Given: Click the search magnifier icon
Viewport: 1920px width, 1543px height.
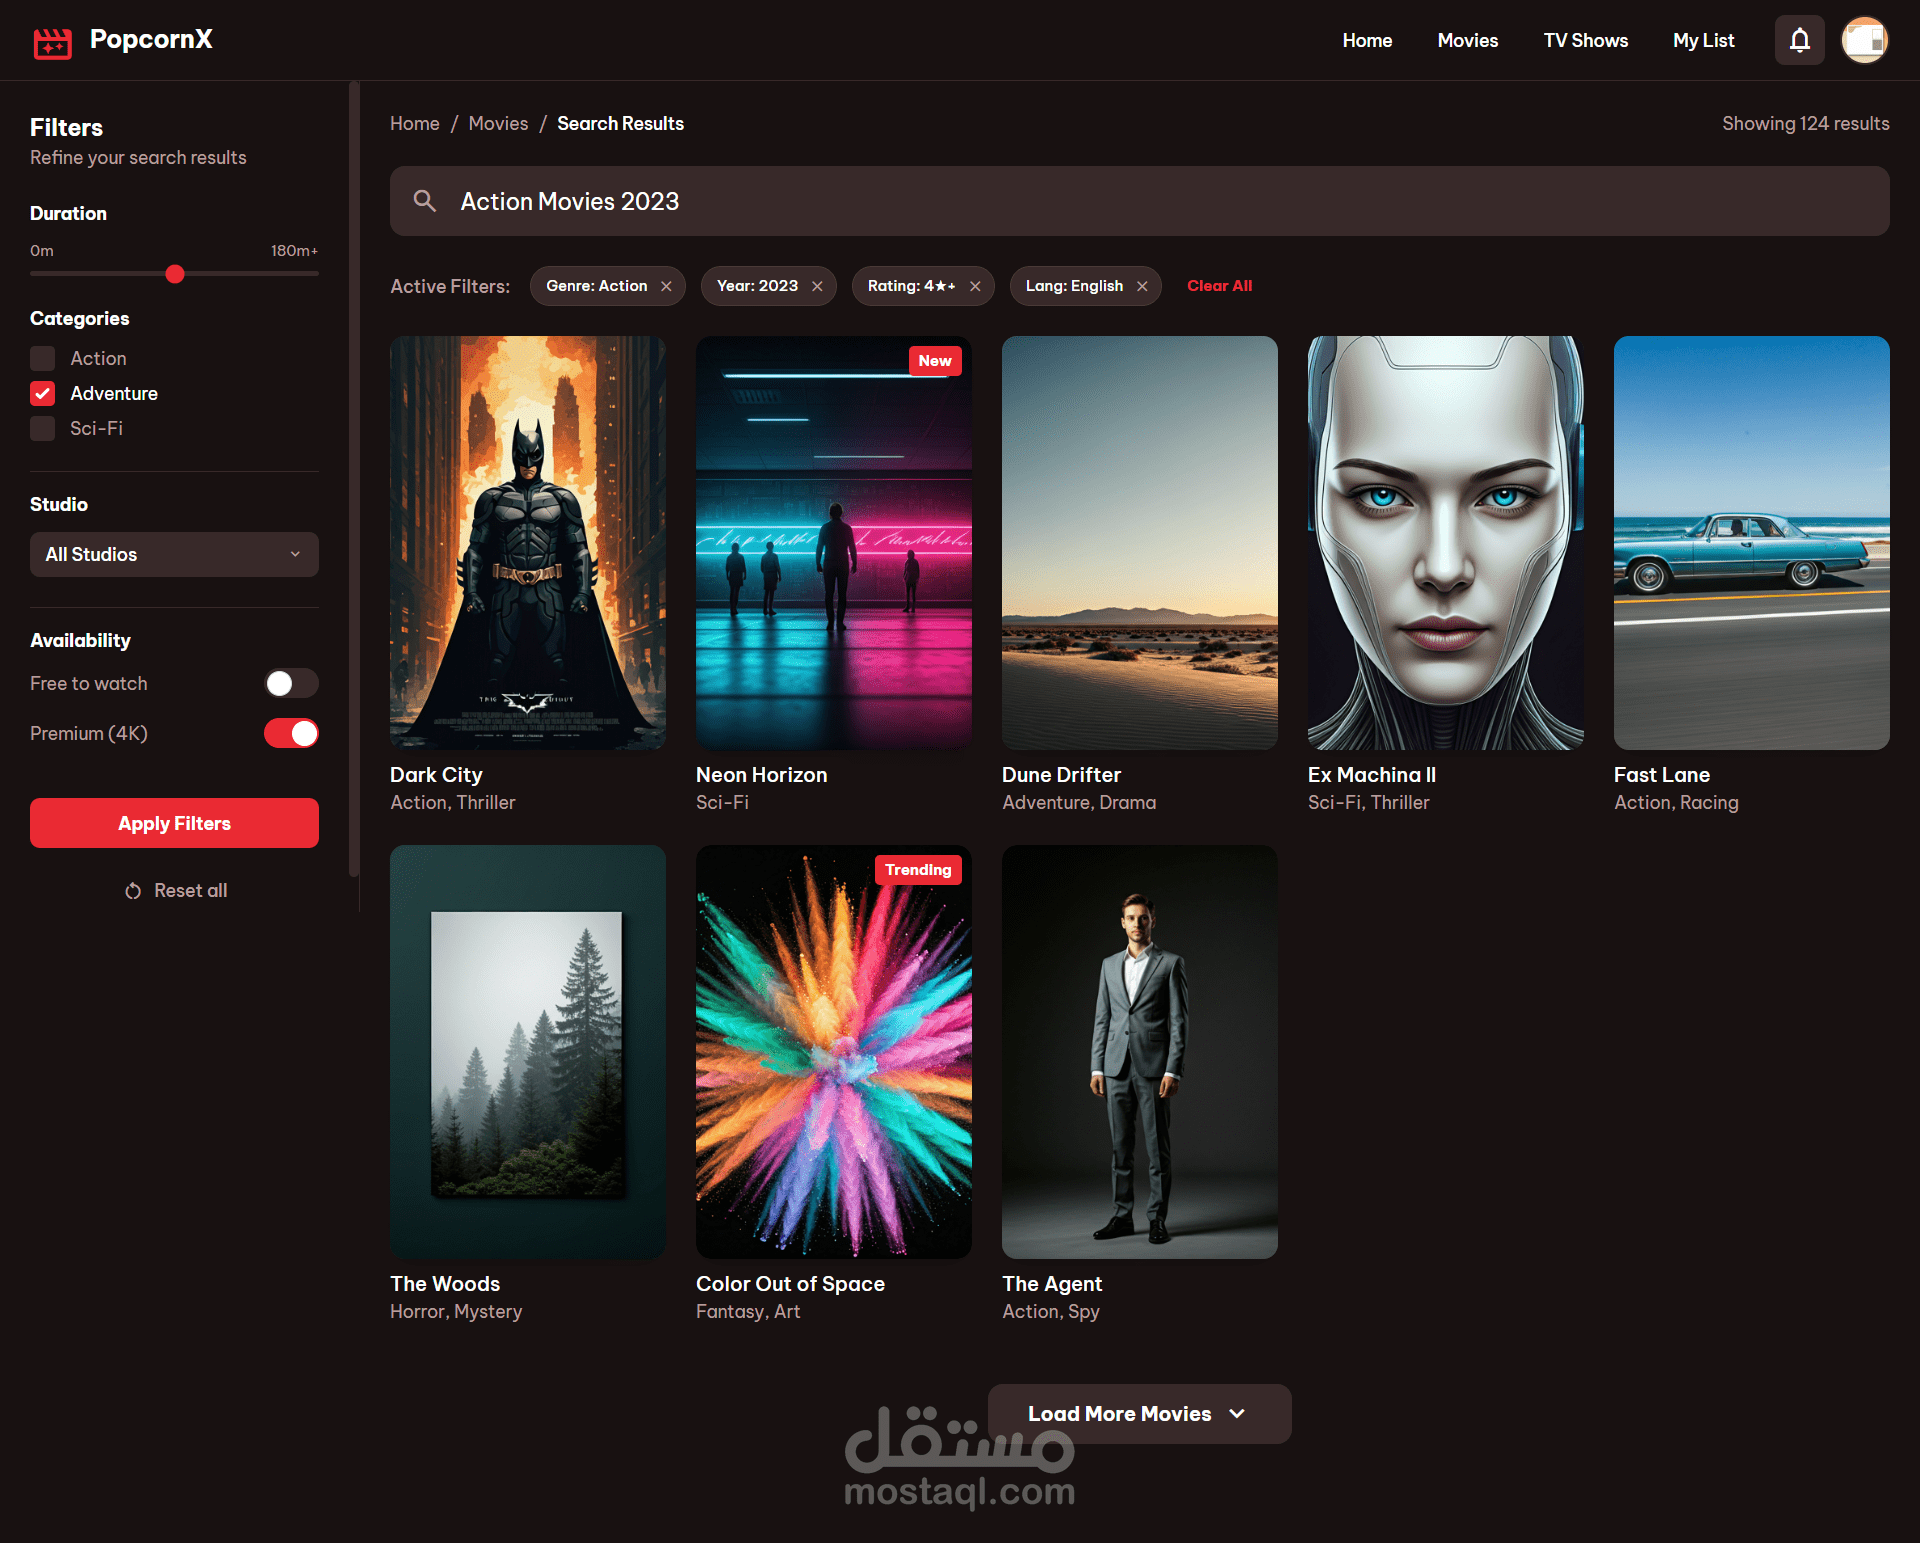Looking at the screenshot, I should tap(425, 201).
